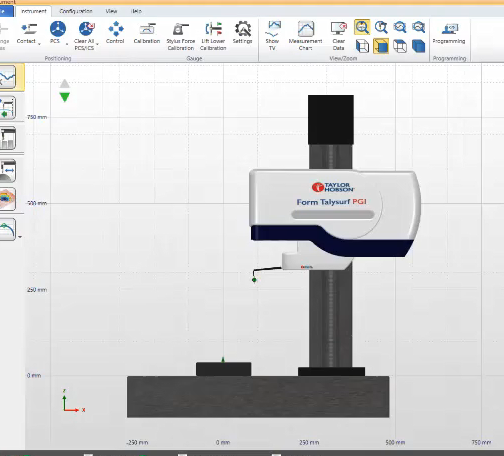This screenshot has height=456, width=504.
Task: Start the gauge Calibration tool
Action: tap(147, 33)
